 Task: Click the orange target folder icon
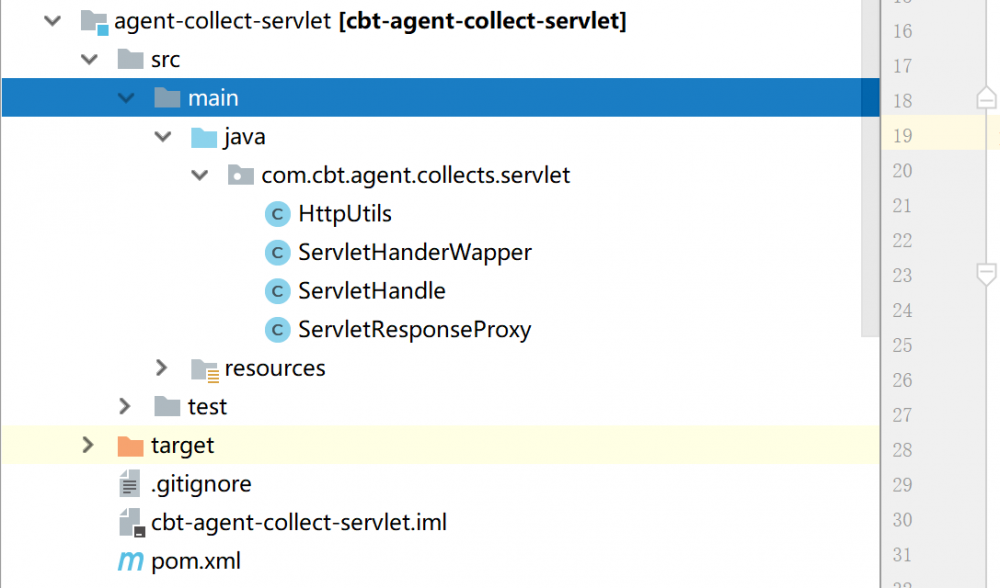[130, 445]
